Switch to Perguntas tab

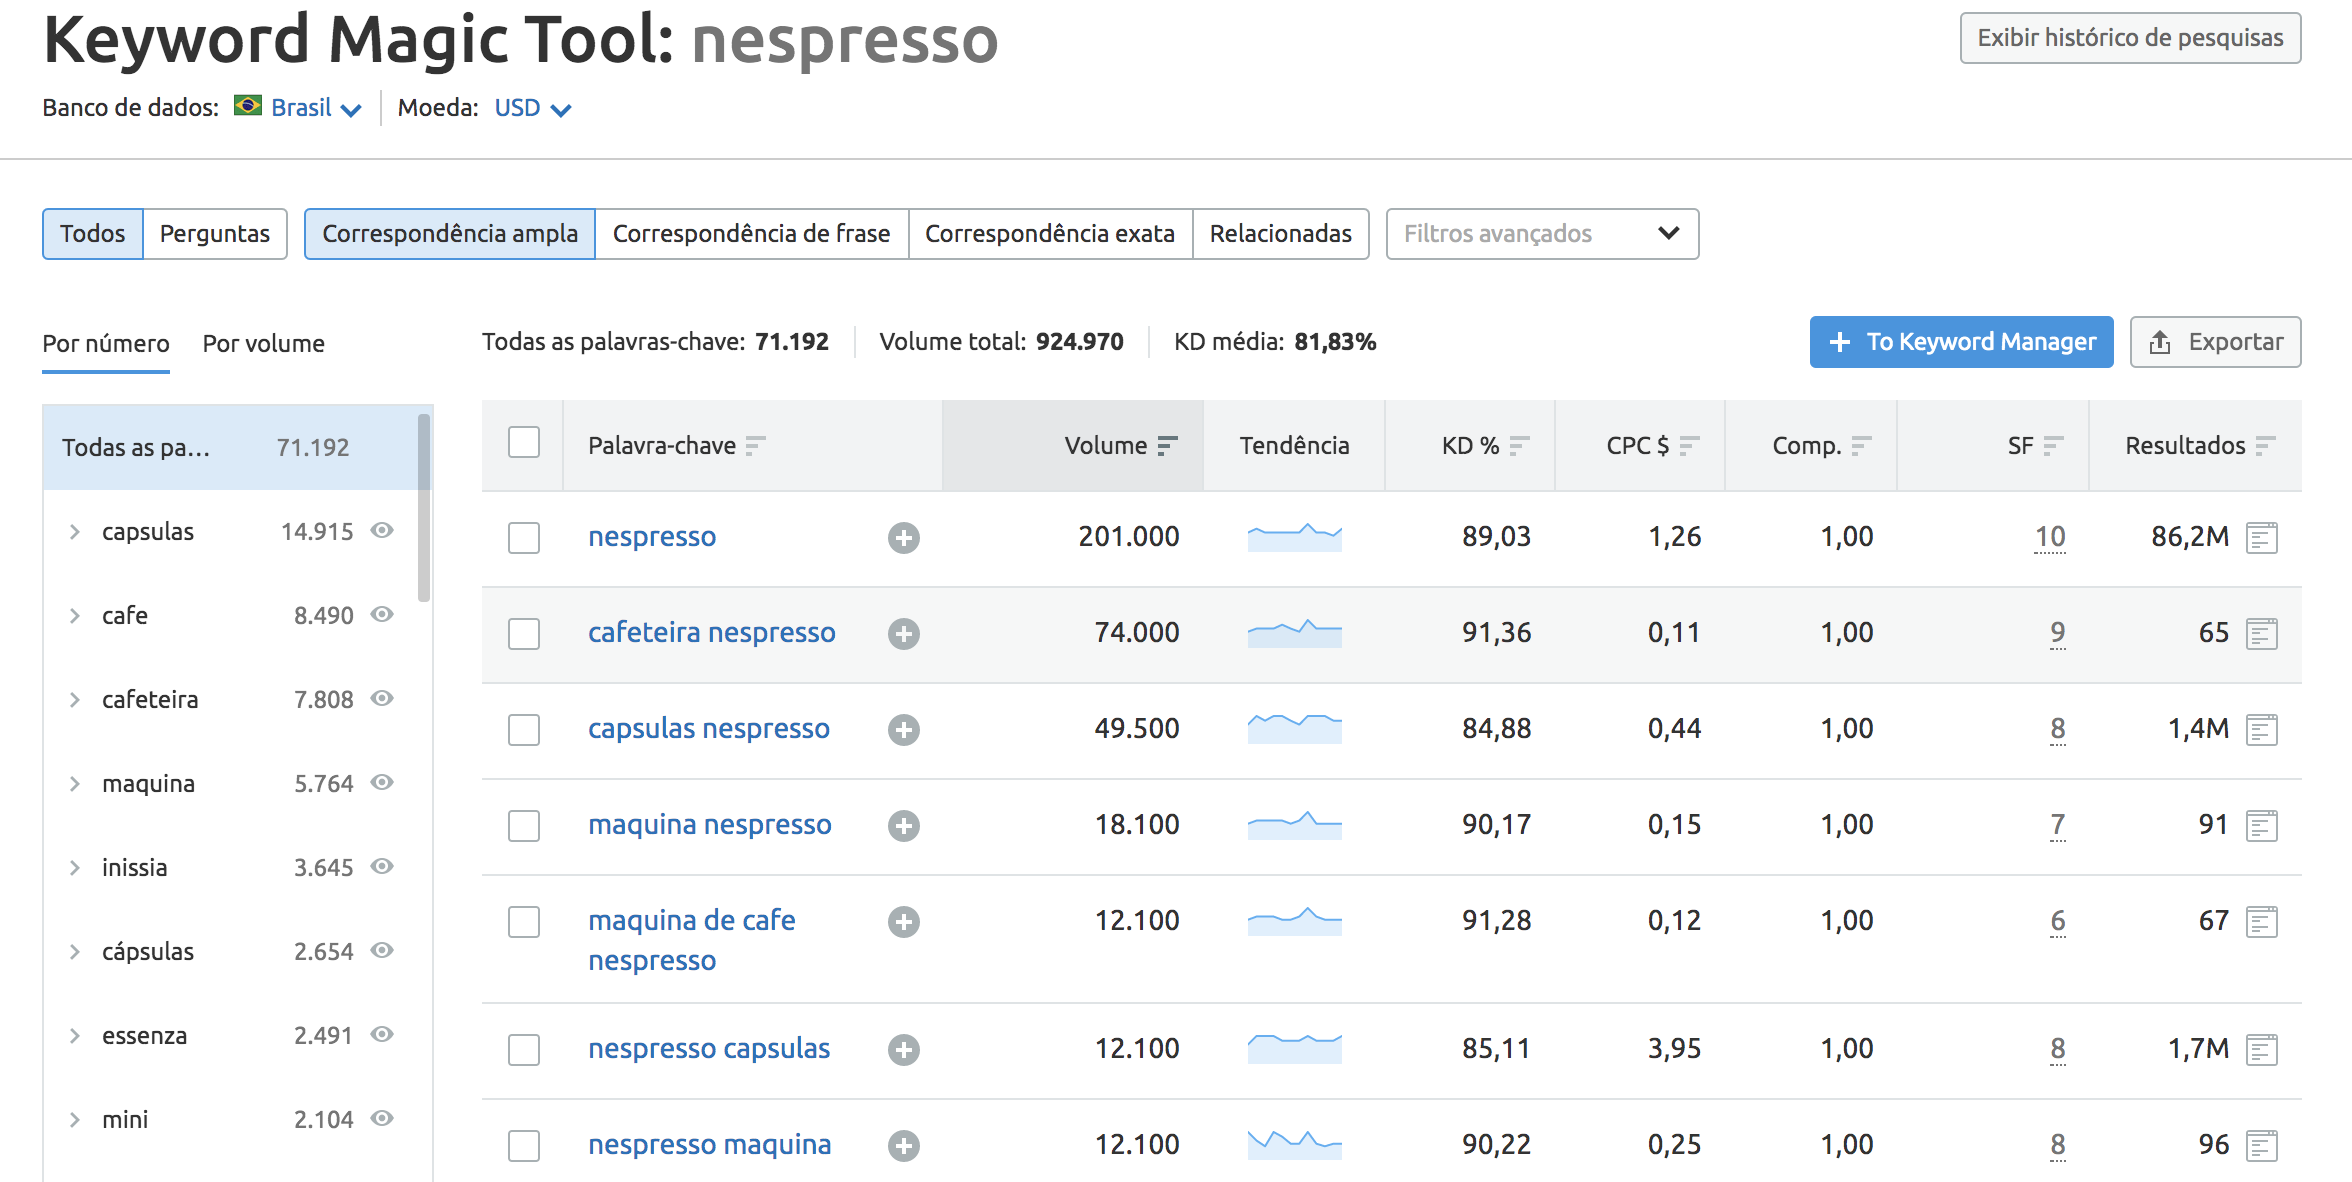pyautogui.click(x=215, y=234)
